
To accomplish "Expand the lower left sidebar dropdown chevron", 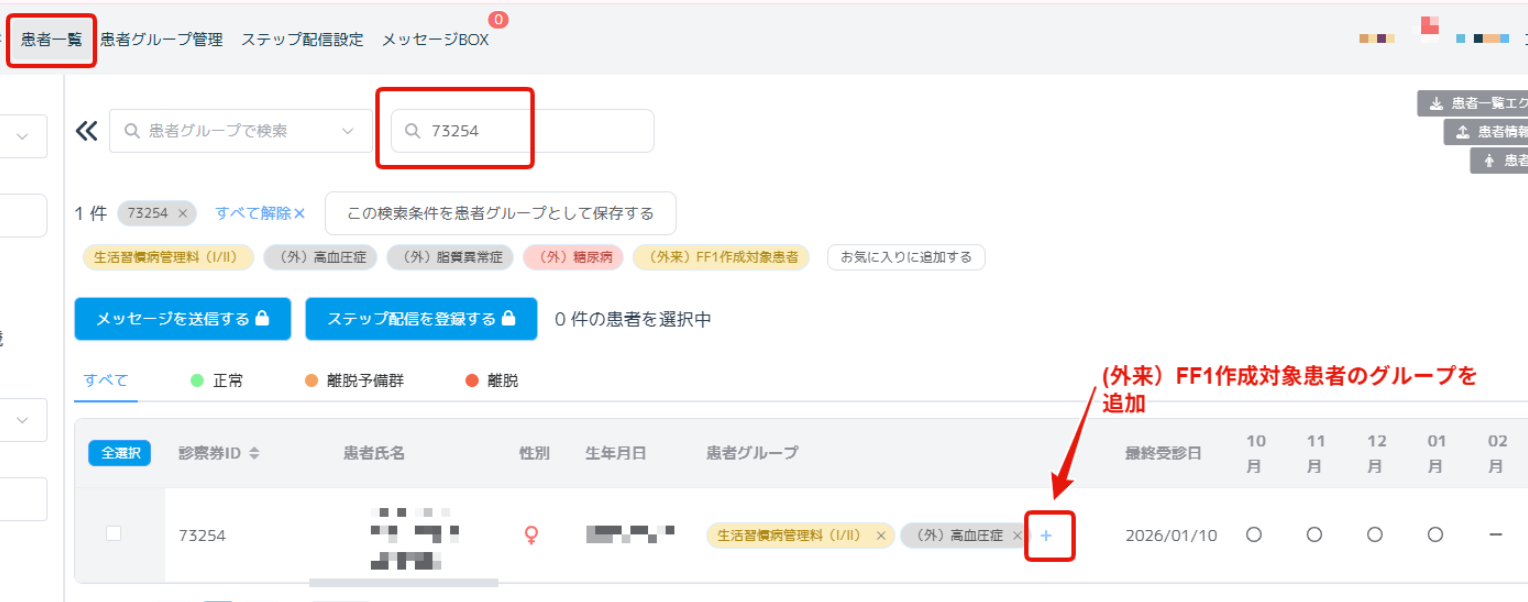I will pyautogui.click(x=22, y=421).
